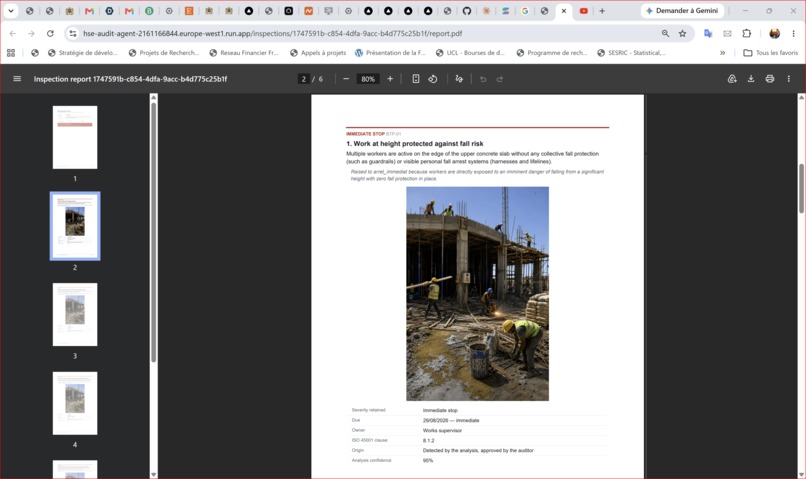This screenshot has height=479, width=806.
Task: Click the construction site photo
Action: (x=478, y=293)
